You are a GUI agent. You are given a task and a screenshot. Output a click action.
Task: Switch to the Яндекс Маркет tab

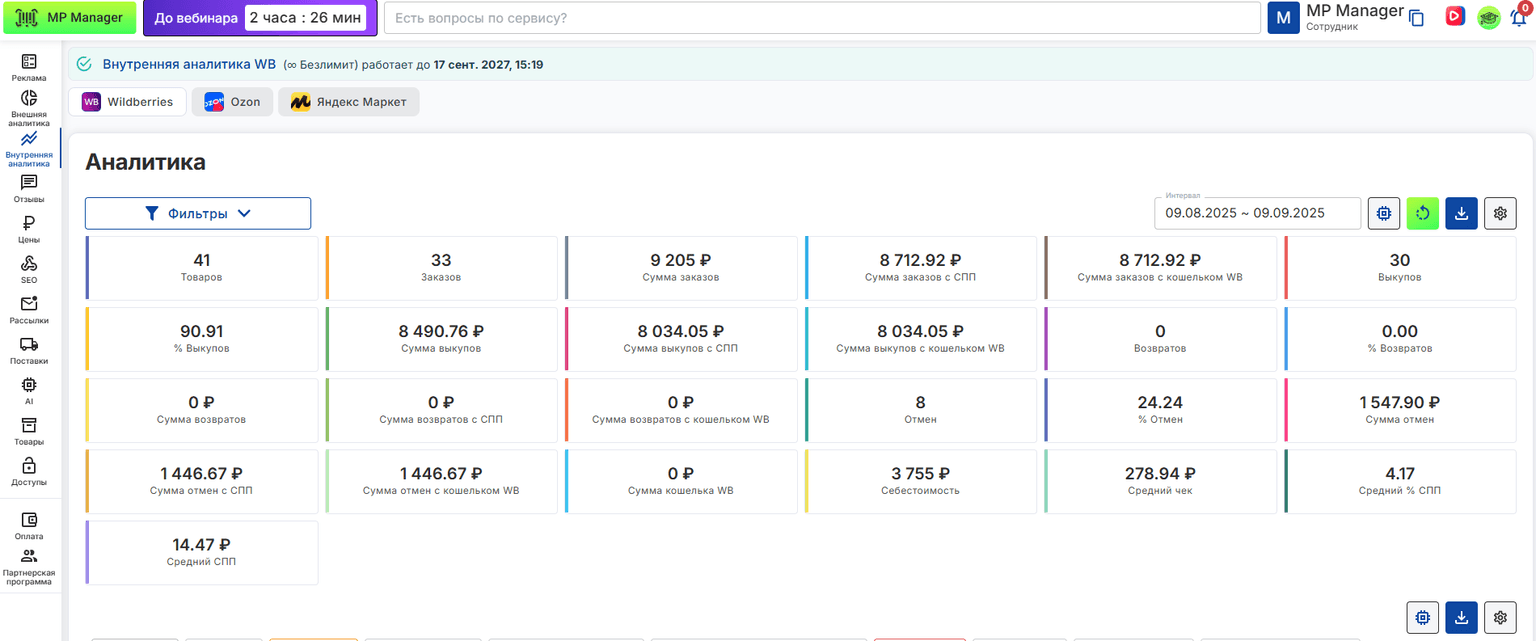click(349, 102)
